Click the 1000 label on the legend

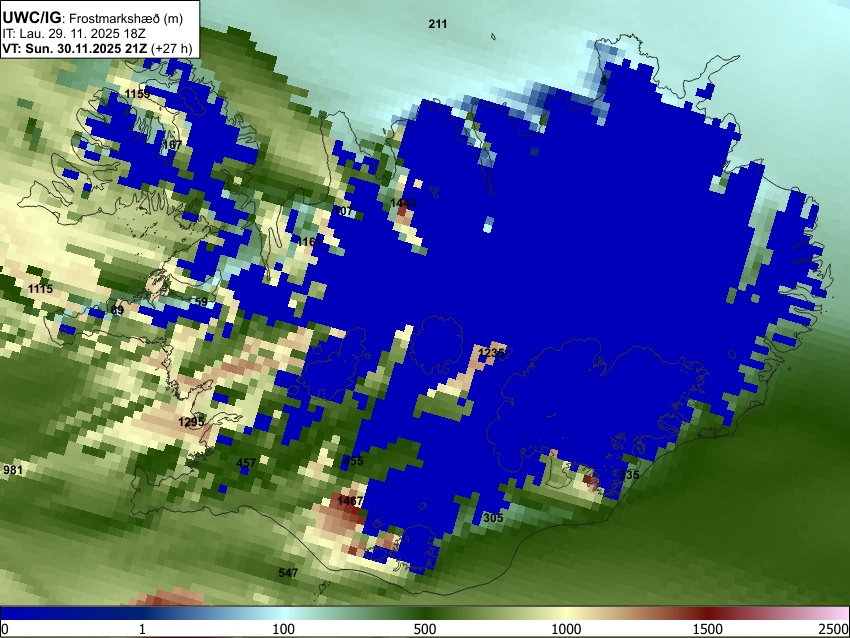[x=566, y=629]
